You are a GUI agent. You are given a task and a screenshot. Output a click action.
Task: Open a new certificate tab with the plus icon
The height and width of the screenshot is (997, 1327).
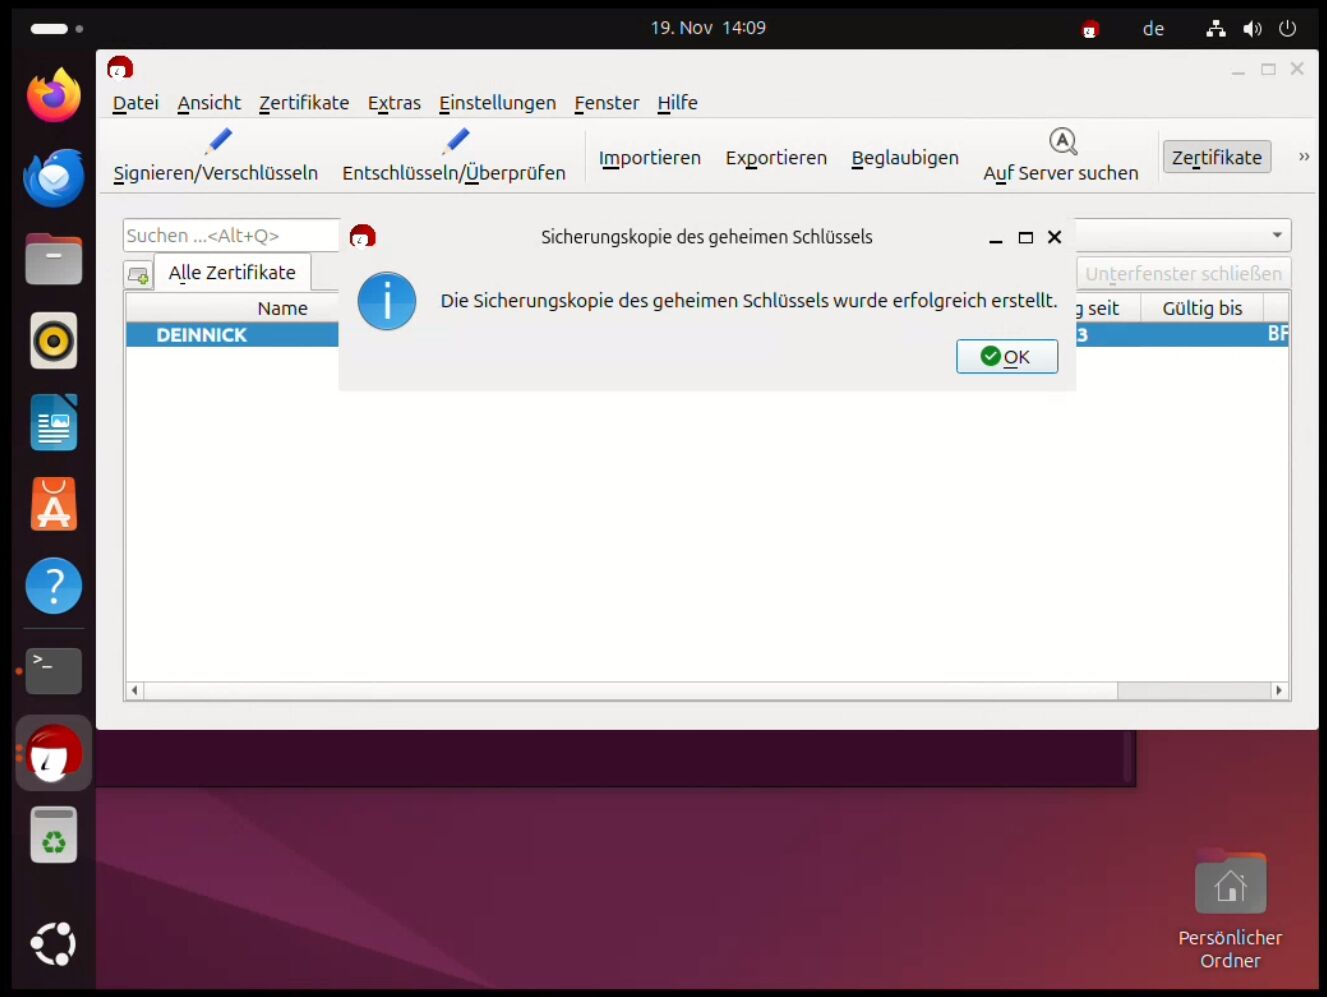[x=138, y=273]
